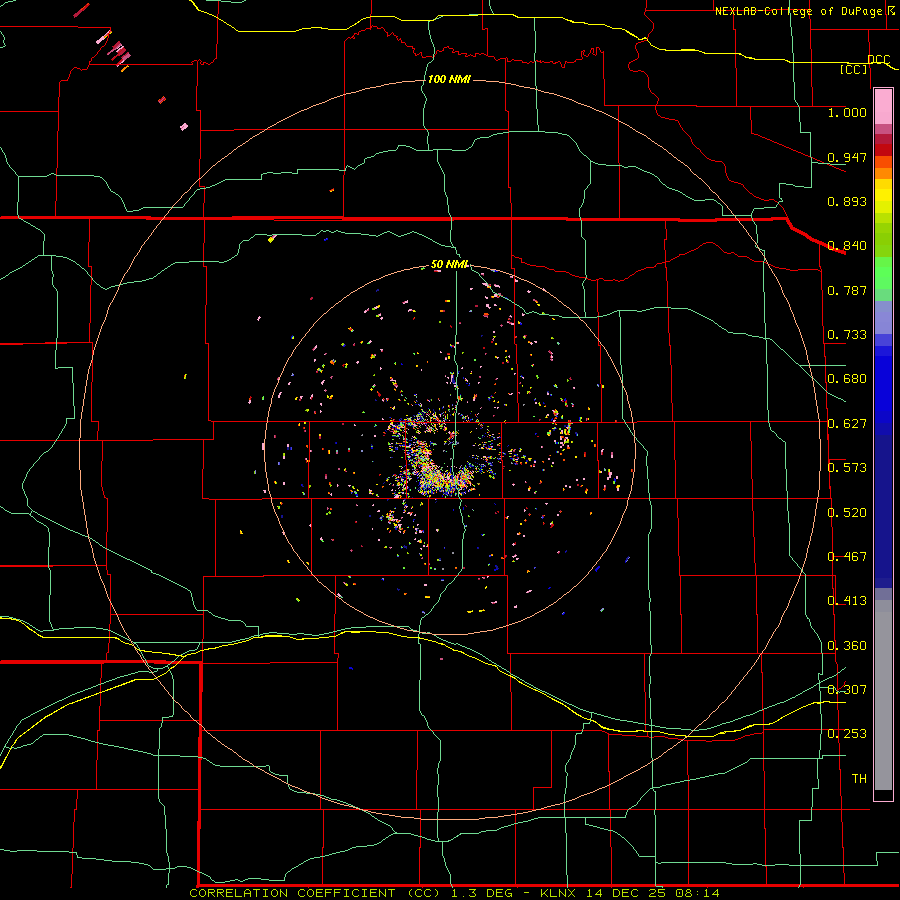
Task: Click the 0.840 value on the color scale
Action: (847, 246)
